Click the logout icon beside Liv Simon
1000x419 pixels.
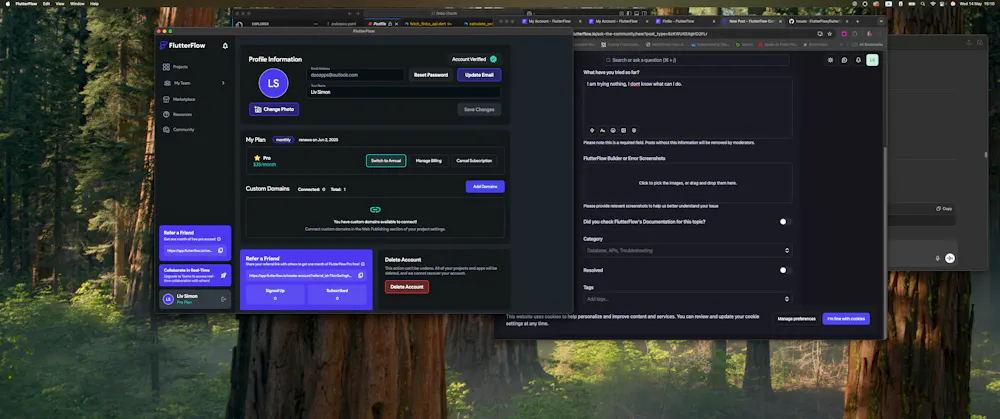[223, 299]
